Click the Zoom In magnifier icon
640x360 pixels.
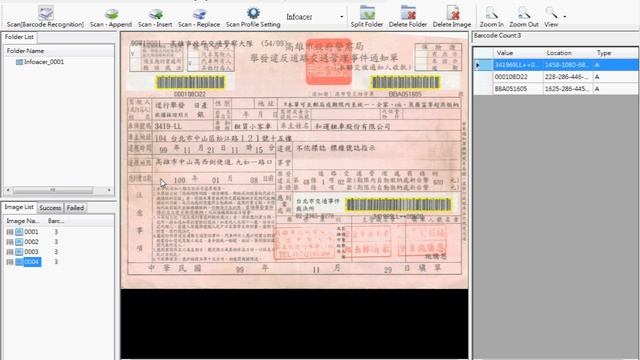pyautogui.click(x=491, y=13)
